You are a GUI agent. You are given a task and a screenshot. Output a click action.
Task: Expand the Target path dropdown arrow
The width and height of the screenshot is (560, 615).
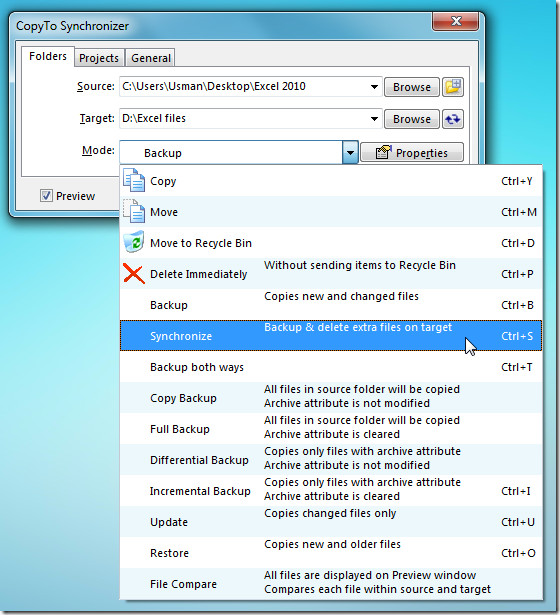(374, 119)
